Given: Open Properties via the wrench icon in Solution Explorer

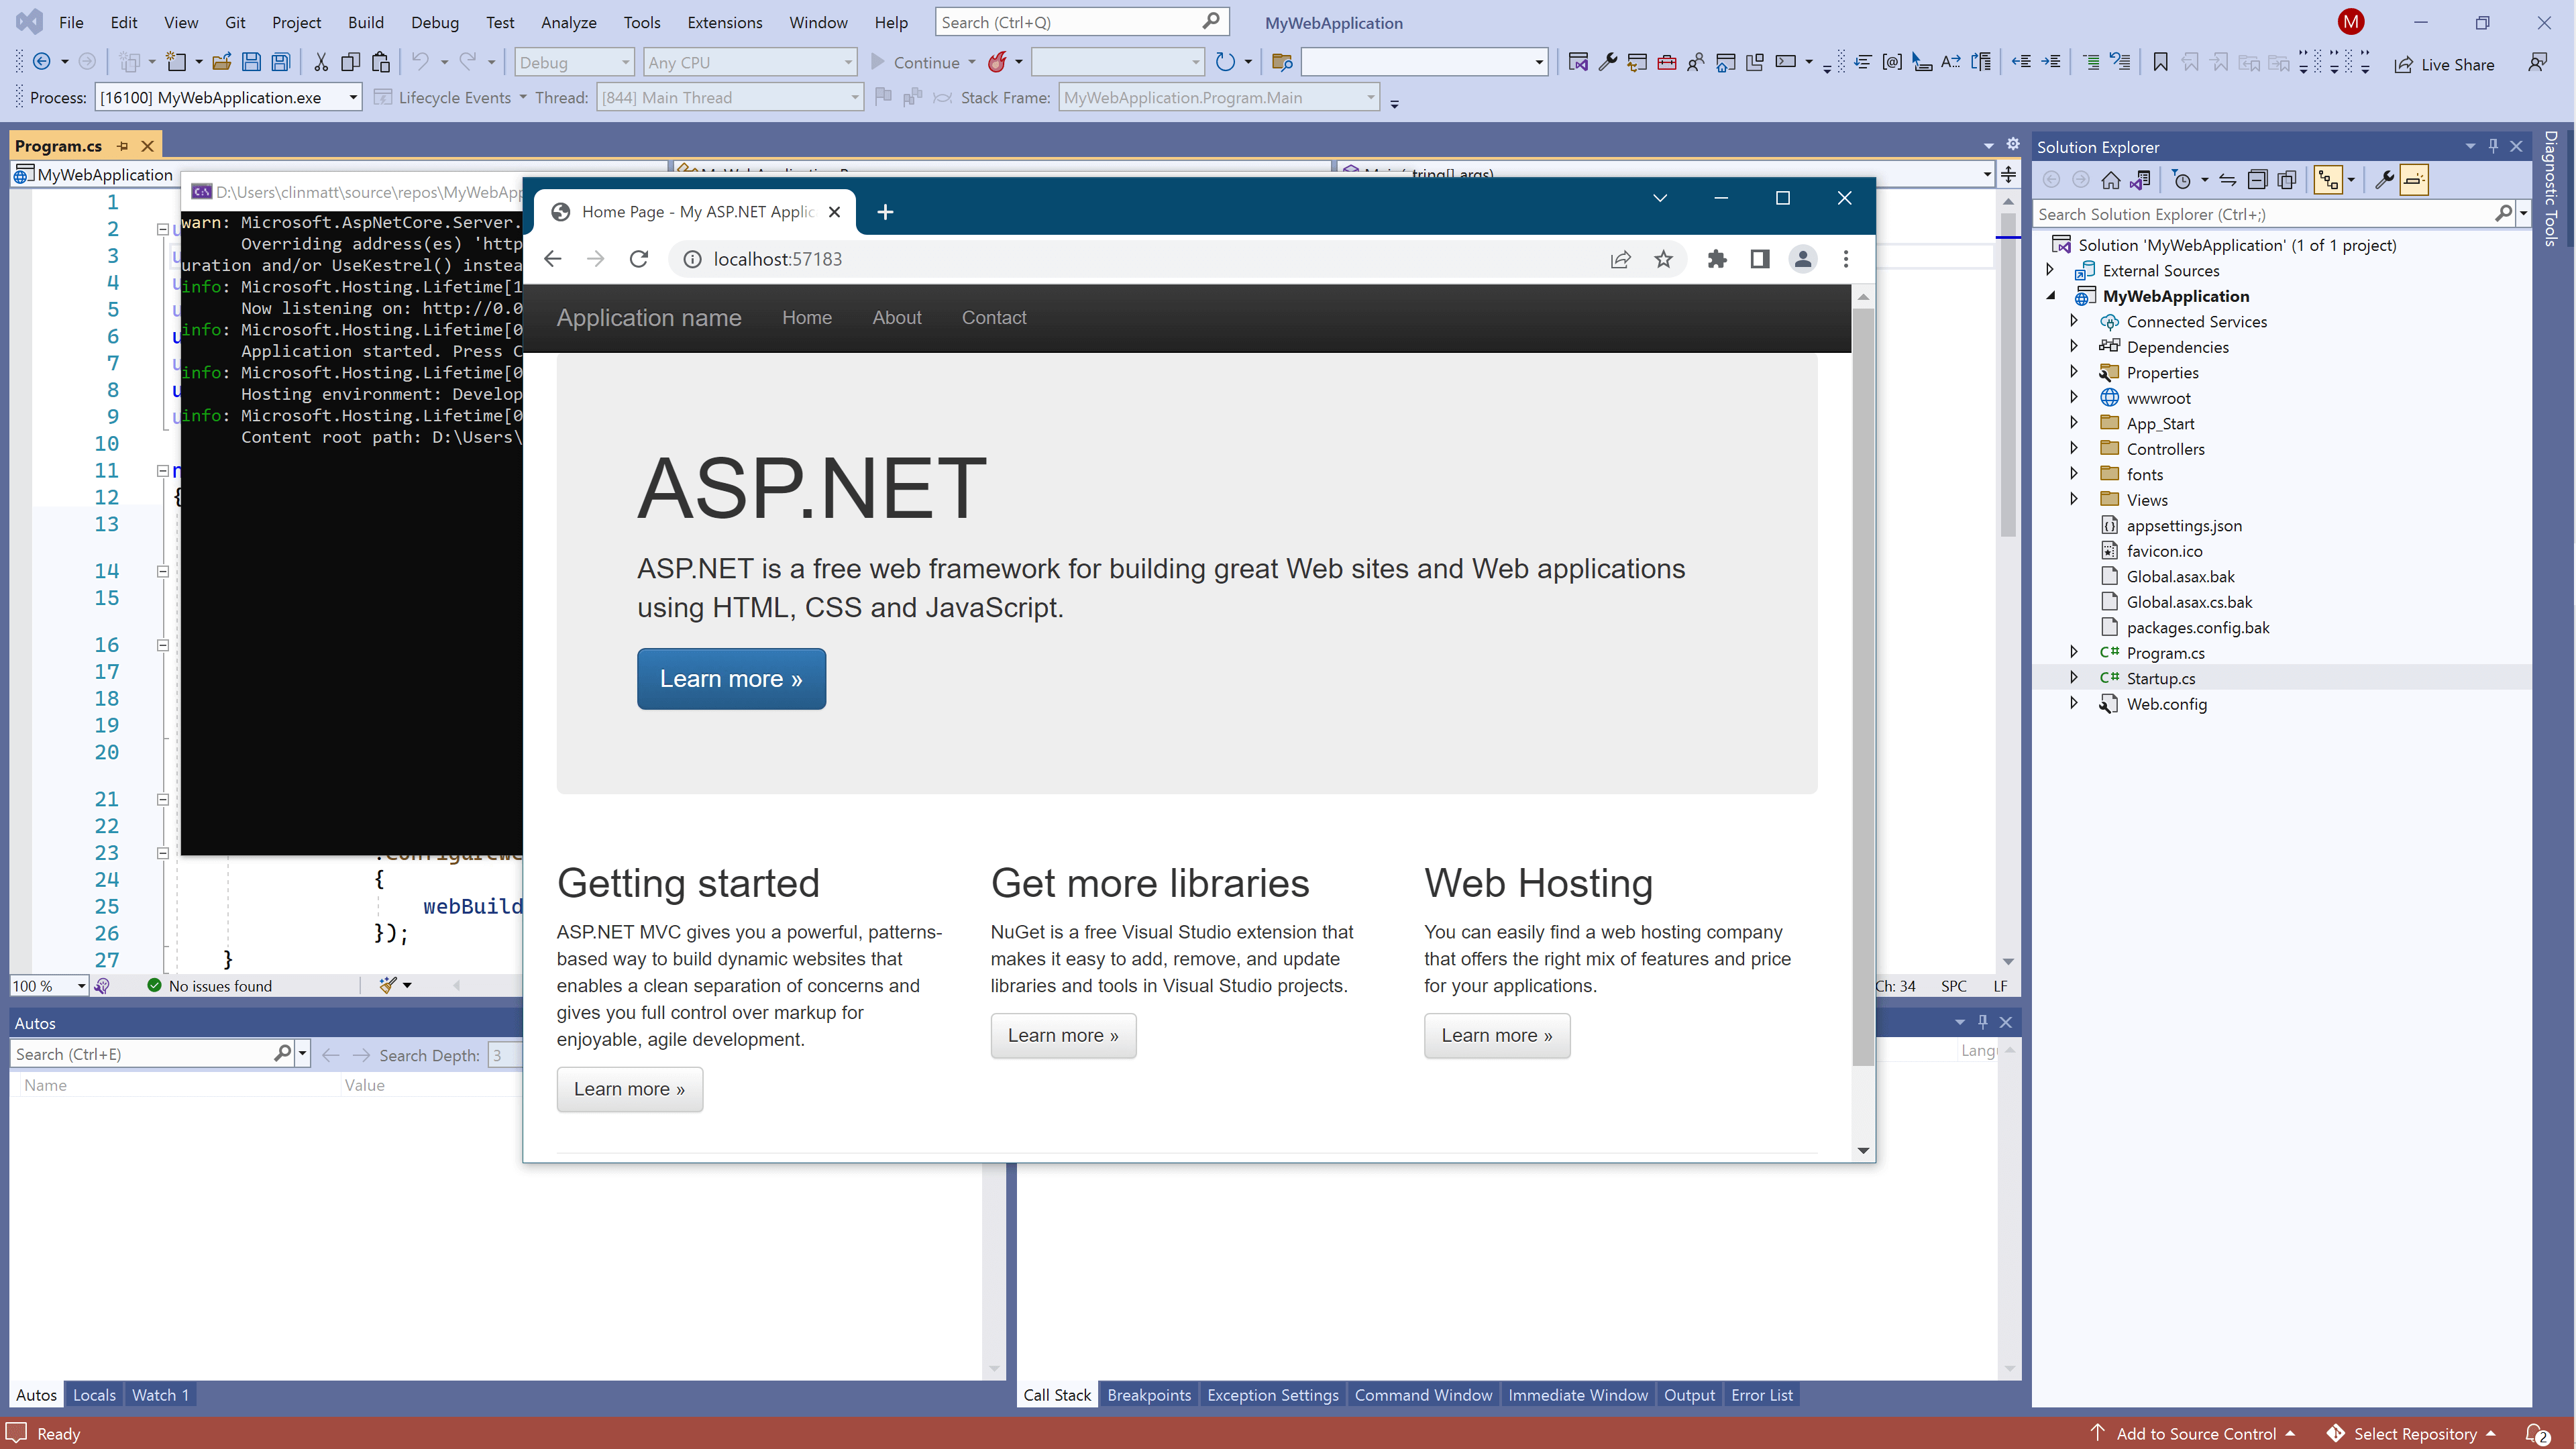Looking at the screenshot, I should [2384, 180].
